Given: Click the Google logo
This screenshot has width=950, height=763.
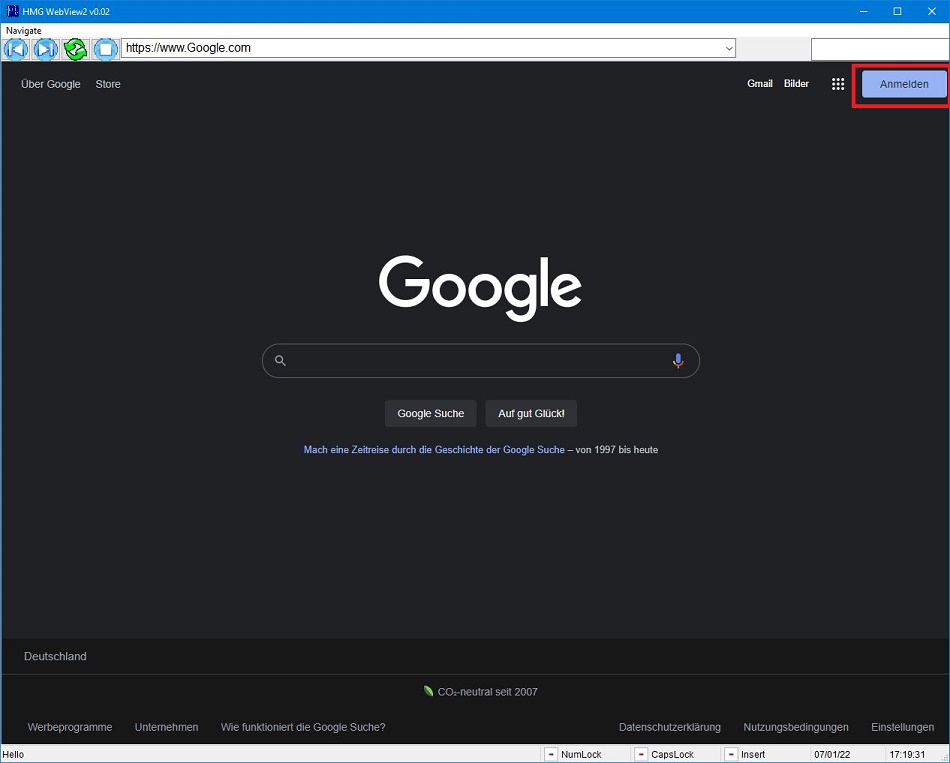Looking at the screenshot, I should tap(480, 288).
